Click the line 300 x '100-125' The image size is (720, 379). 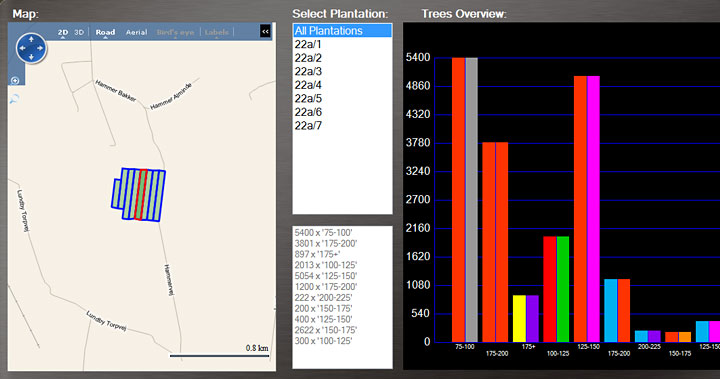323,341
